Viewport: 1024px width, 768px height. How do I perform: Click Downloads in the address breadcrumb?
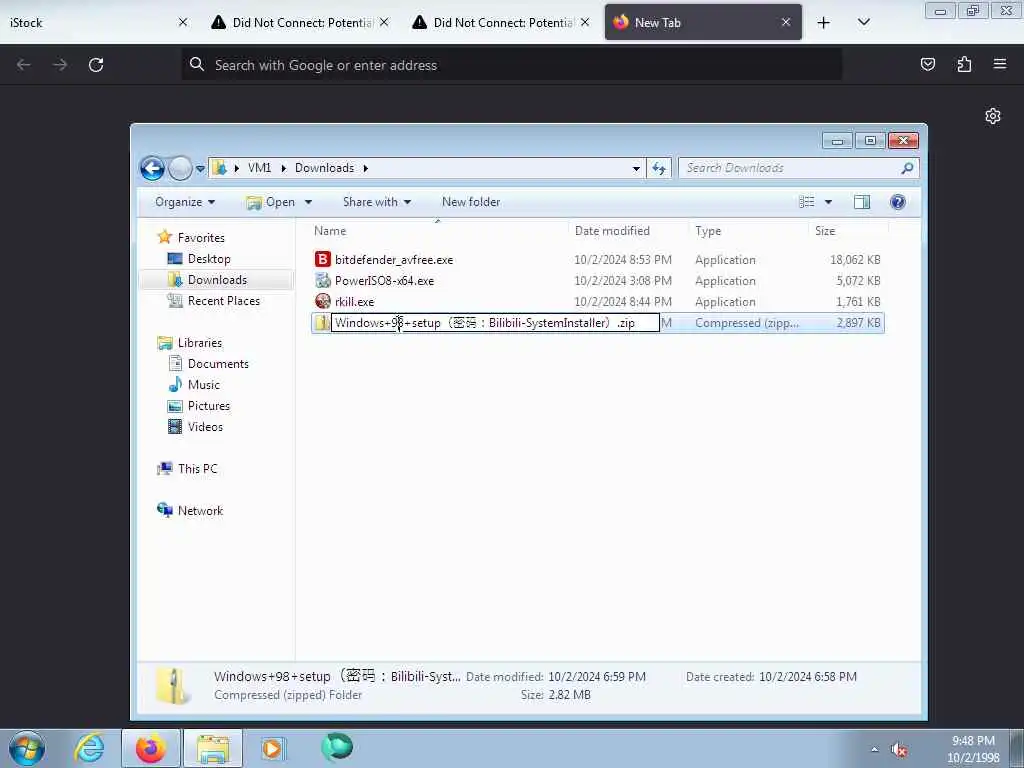325,168
